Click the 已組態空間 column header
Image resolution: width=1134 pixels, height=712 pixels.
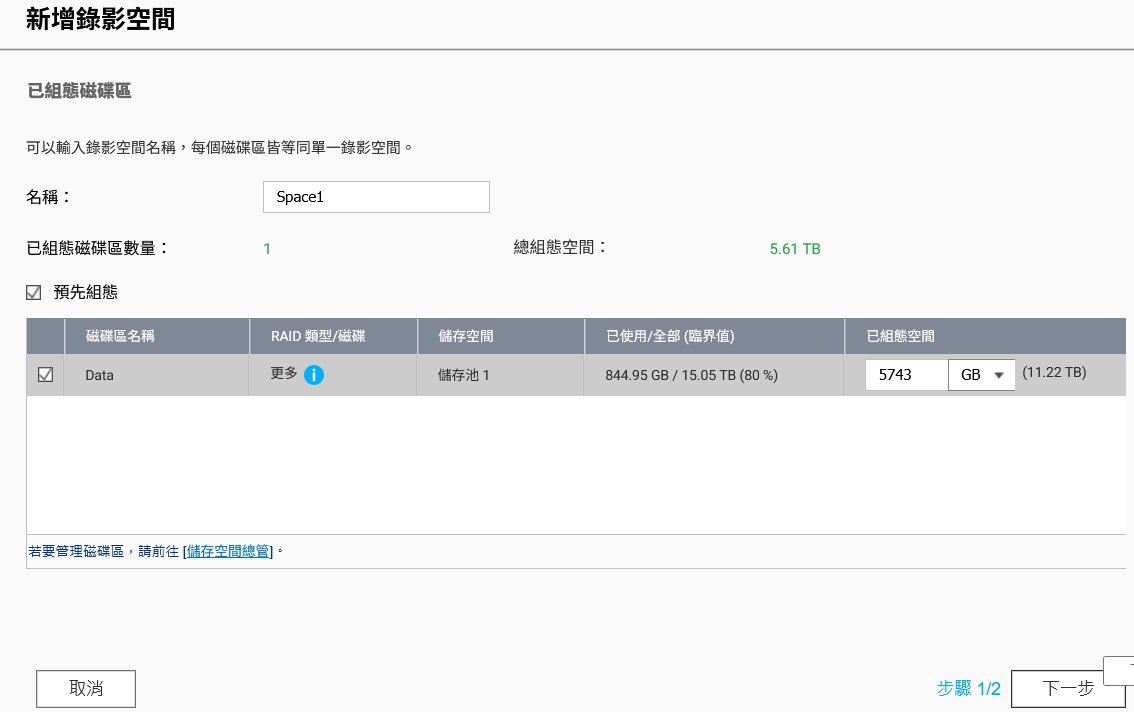pos(899,337)
